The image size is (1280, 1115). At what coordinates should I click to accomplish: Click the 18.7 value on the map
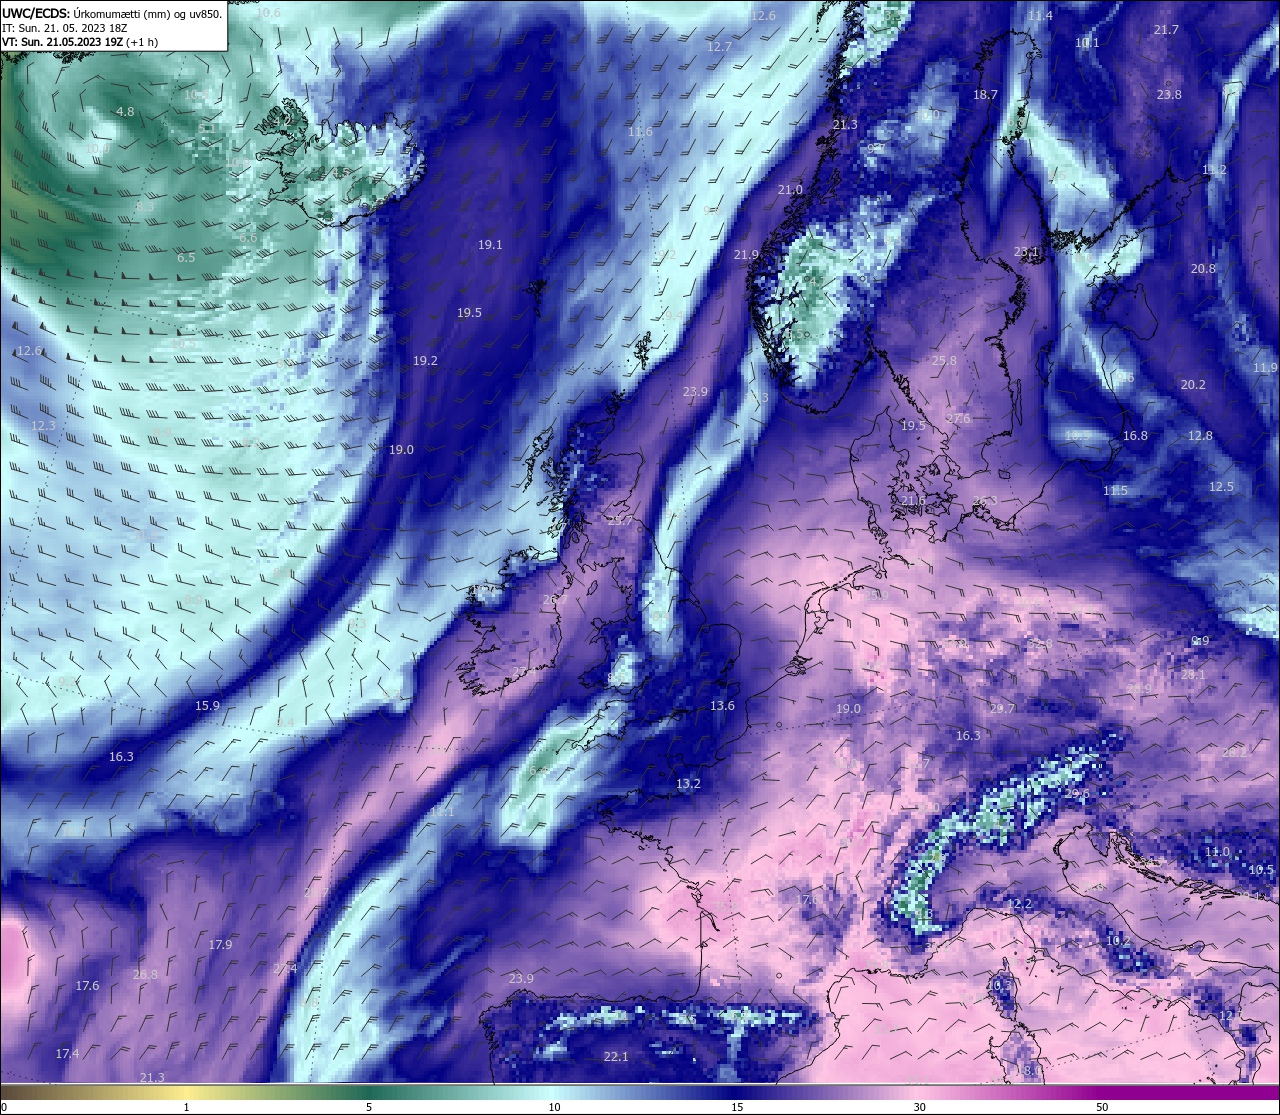(985, 95)
